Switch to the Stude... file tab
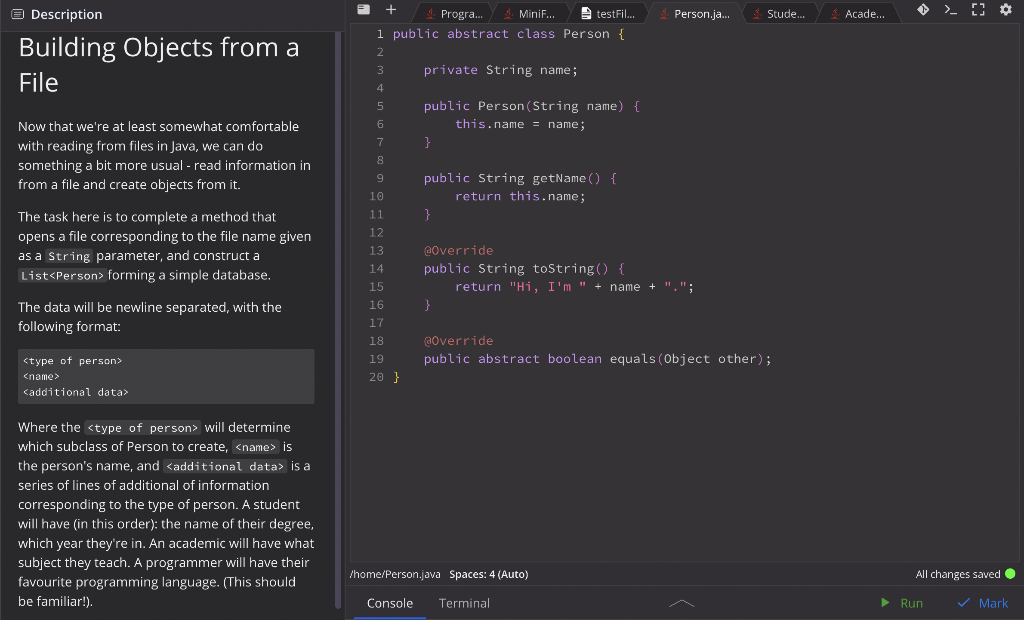This screenshot has width=1024, height=620. click(x=779, y=14)
